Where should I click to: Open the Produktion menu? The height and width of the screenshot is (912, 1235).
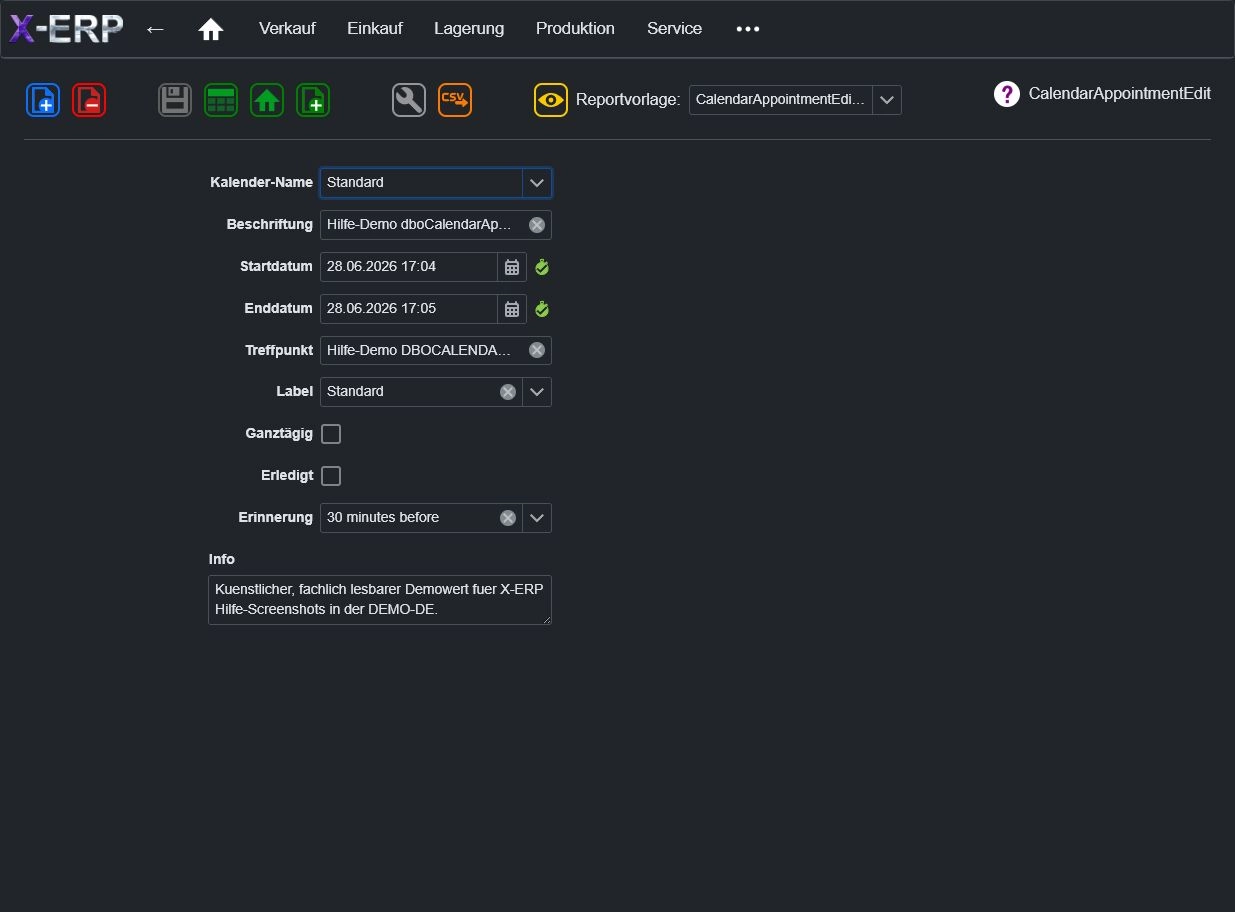pos(575,29)
